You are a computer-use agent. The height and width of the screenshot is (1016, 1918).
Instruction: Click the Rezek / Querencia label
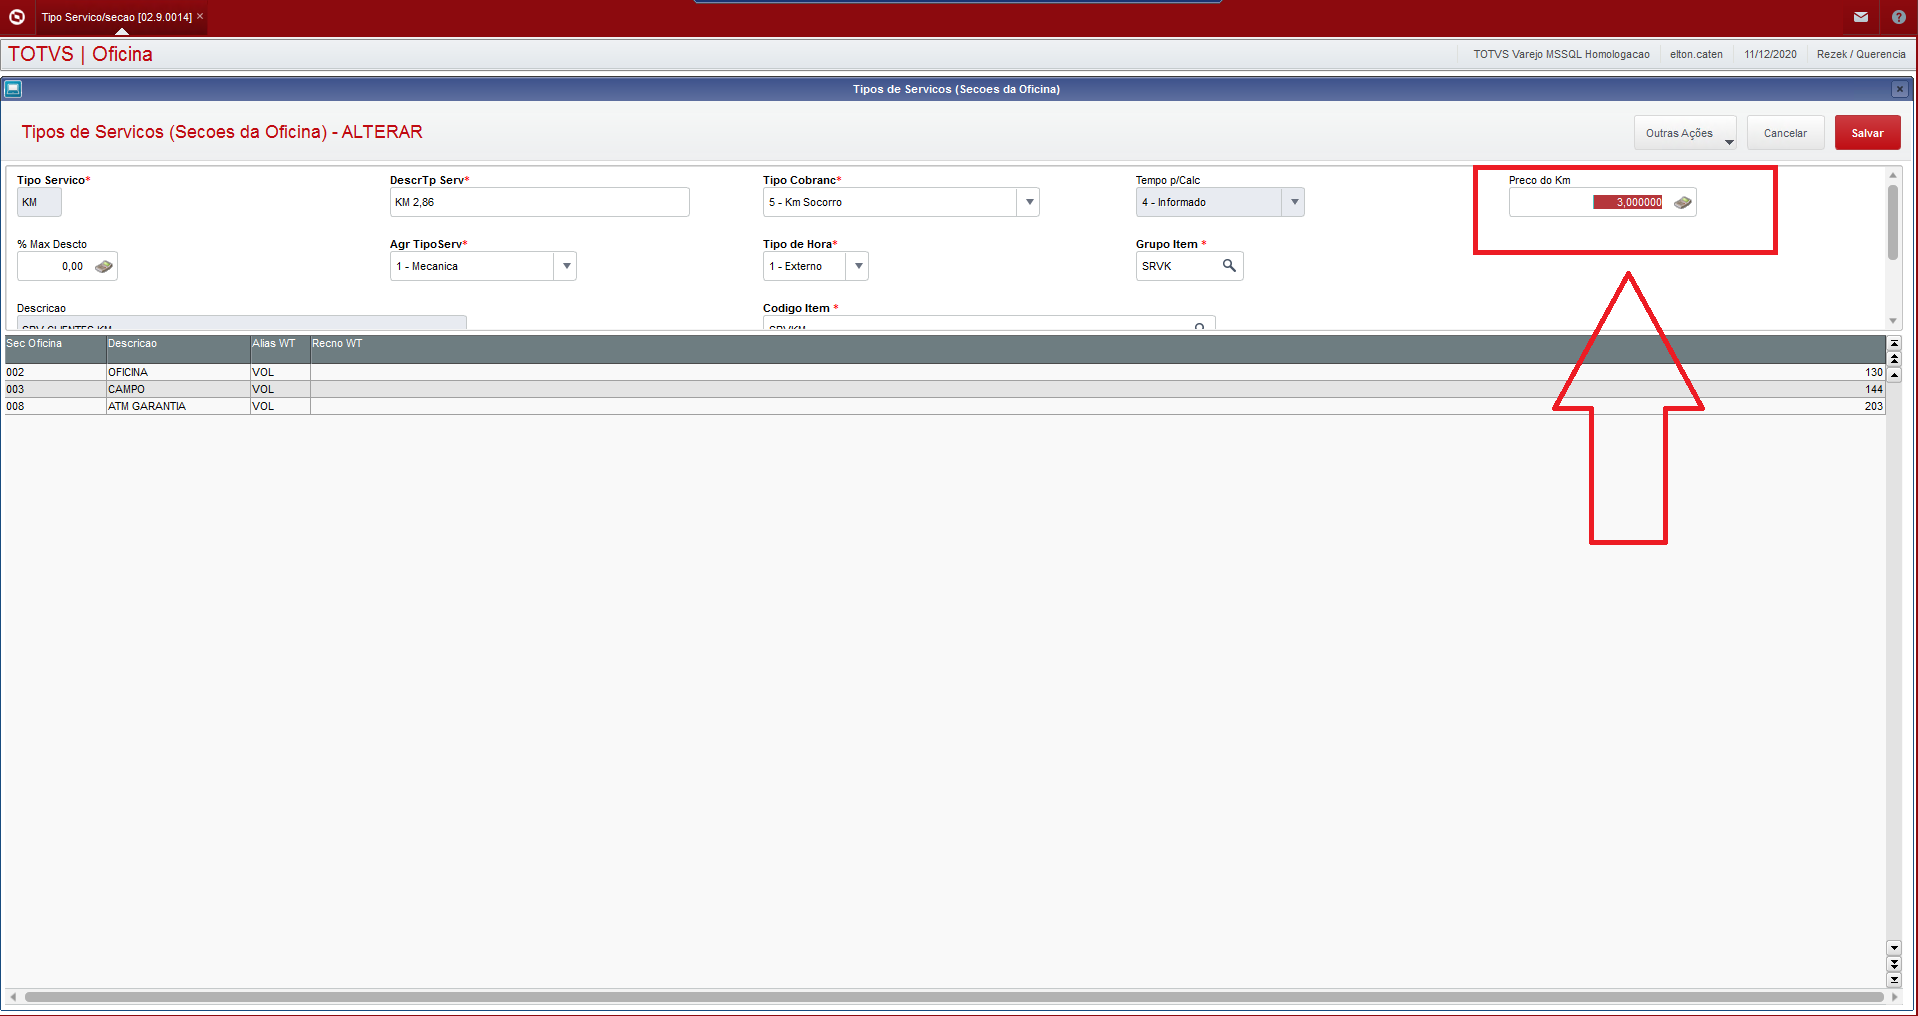coord(1861,54)
